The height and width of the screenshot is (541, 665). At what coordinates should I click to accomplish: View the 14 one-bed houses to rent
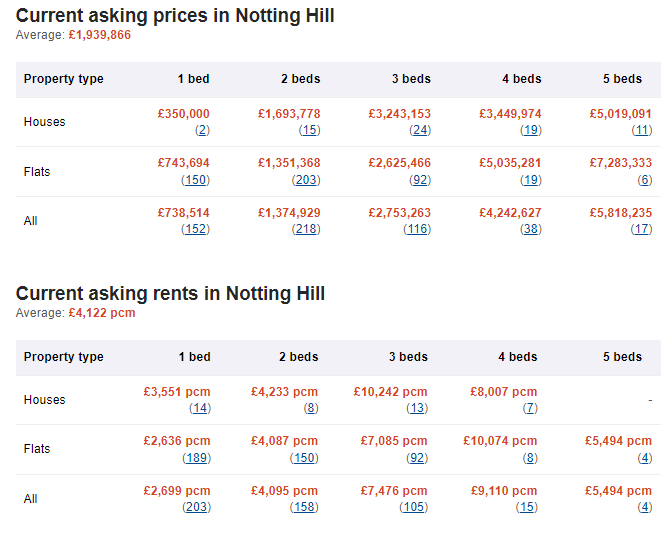(200, 408)
